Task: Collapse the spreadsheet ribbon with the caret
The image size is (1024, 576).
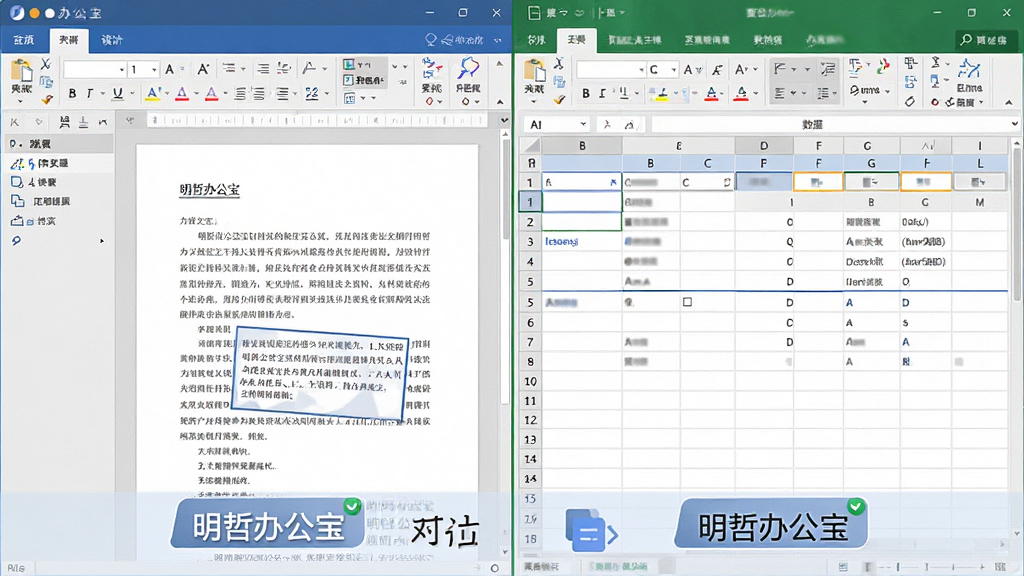Action: 1009,103
